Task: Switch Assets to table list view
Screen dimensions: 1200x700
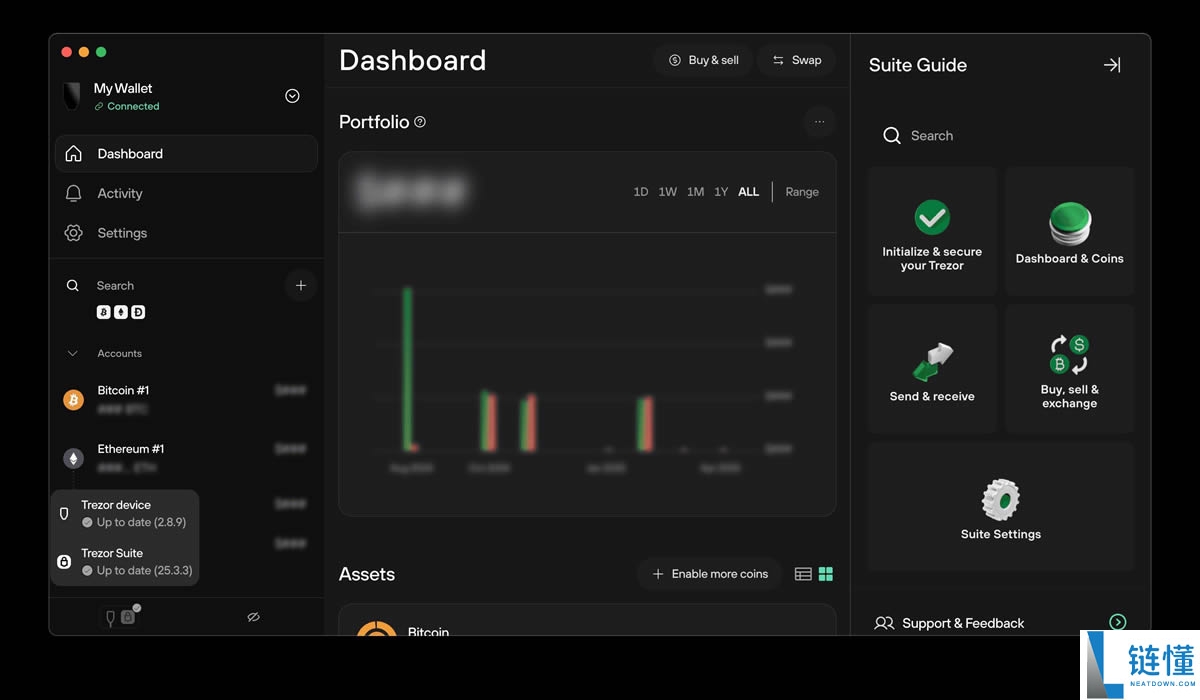Action: 803,574
